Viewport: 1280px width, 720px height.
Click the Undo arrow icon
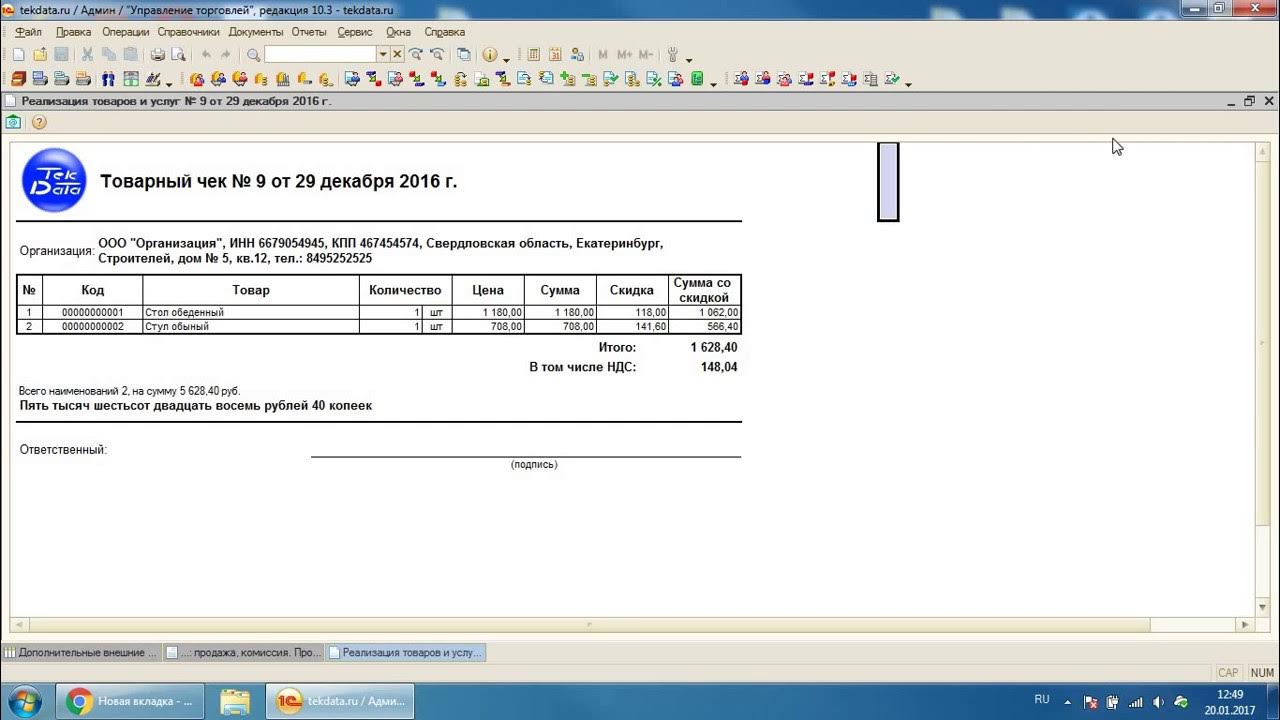point(206,55)
